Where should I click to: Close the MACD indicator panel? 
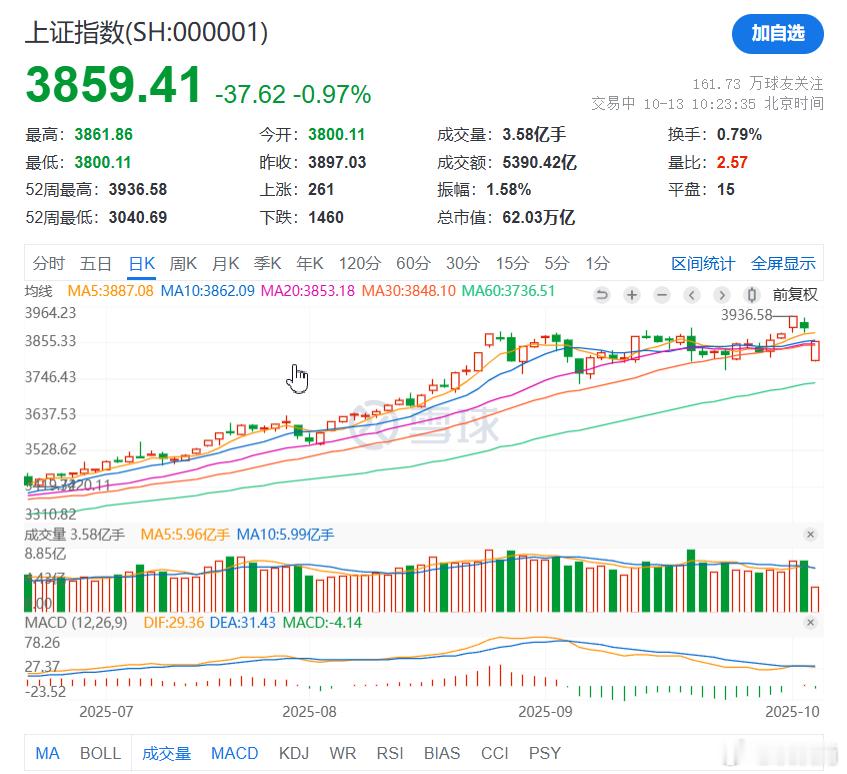pyautogui.click(x=810, y=622)
